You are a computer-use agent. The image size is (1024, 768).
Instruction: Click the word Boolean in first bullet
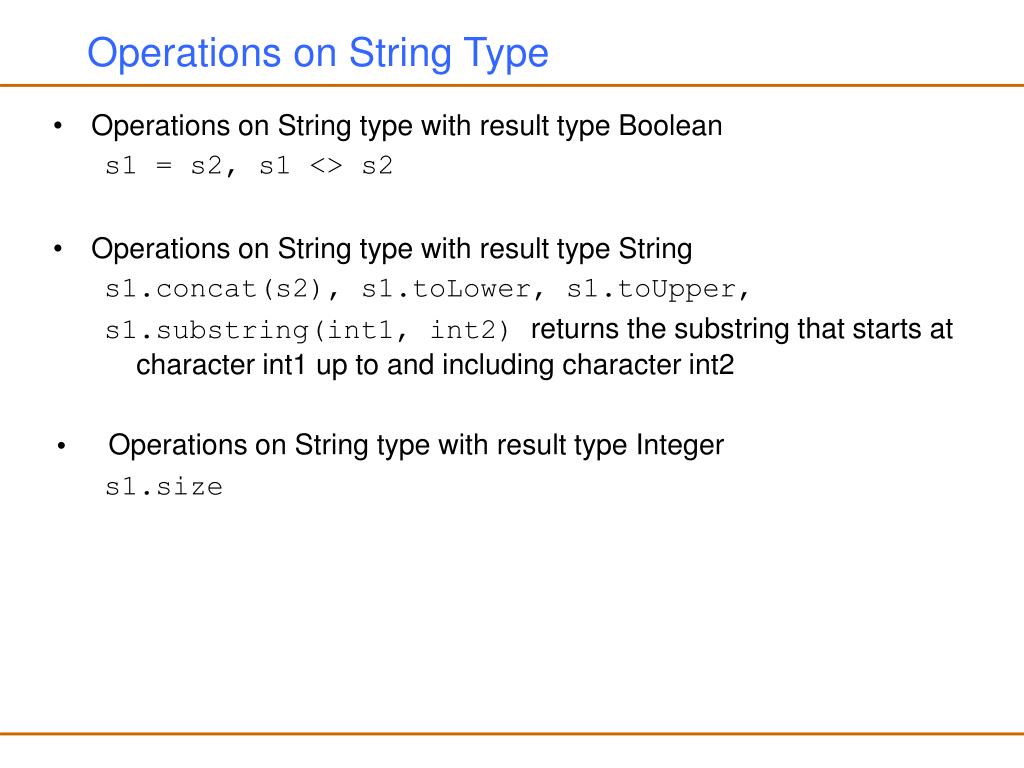(670, 126)
